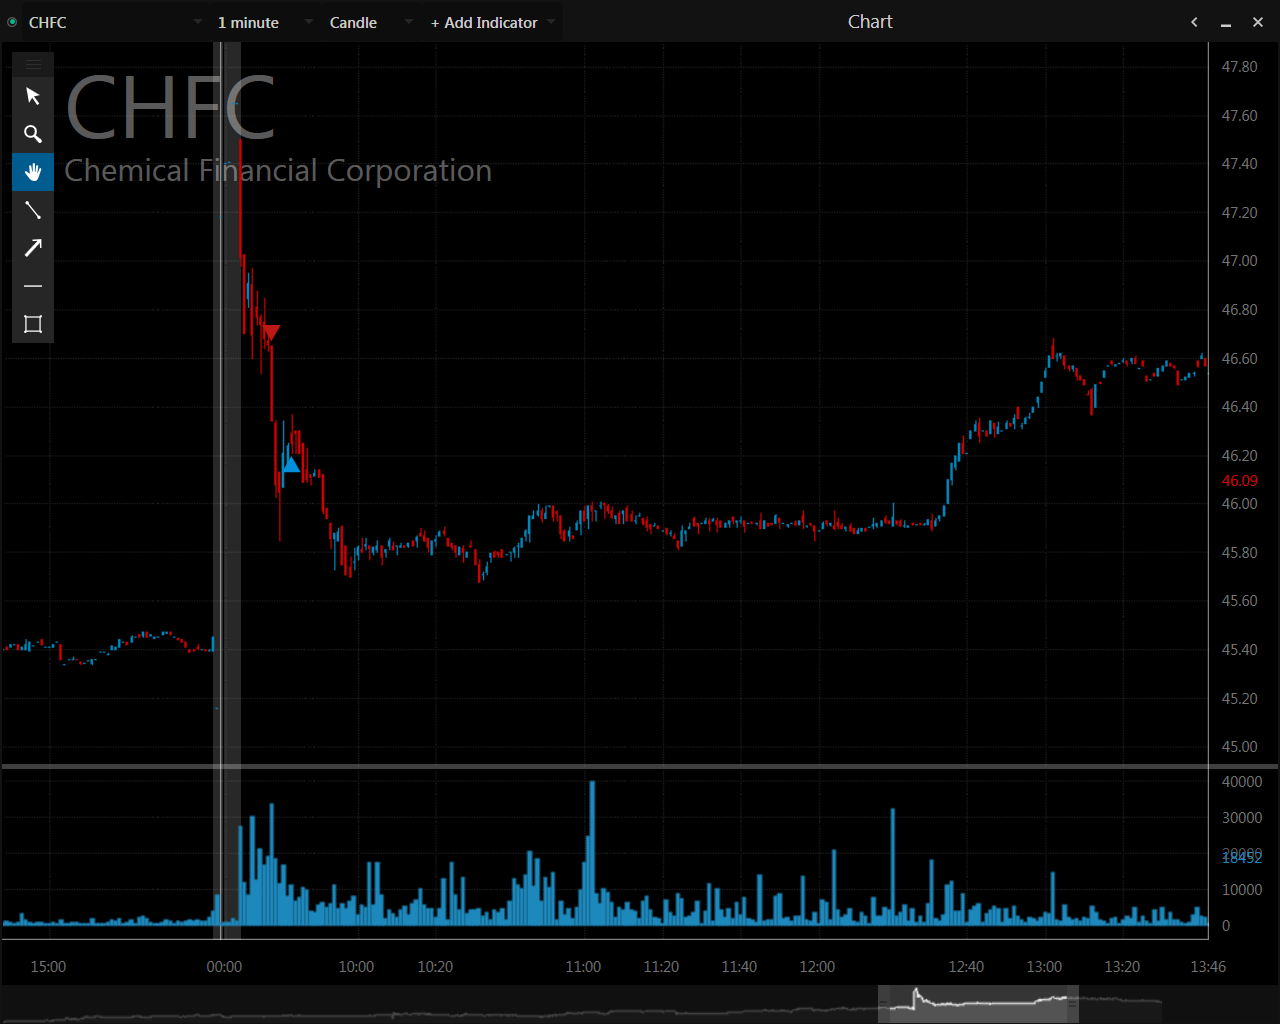This screenshot has height=1024, width=1280.
Task: Expand the CHFC symbol dropdown arrow
Action: 197,22
